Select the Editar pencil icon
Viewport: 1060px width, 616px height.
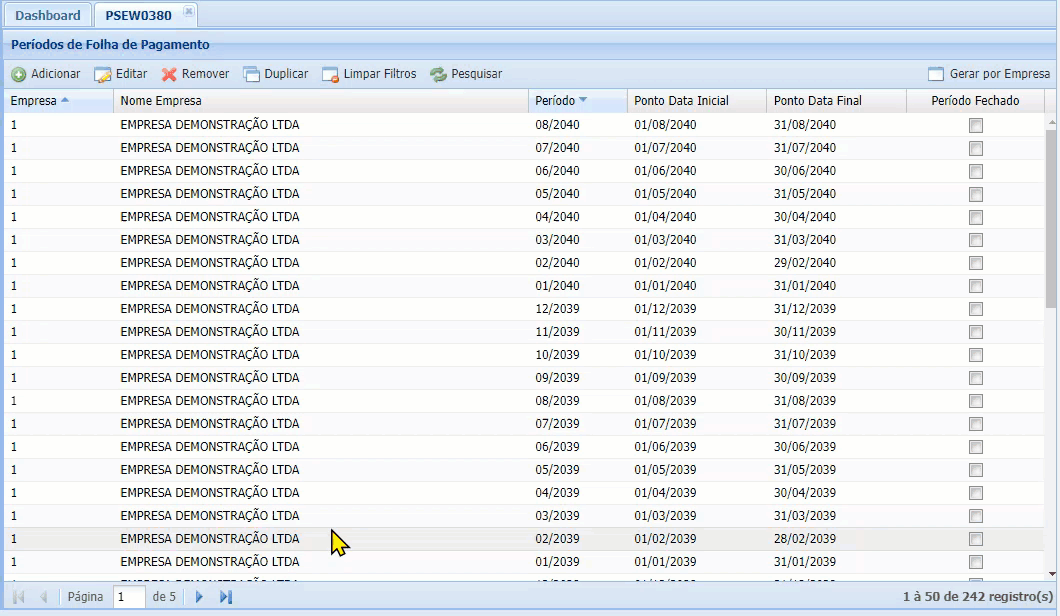pyautogui.click(x=104, y=73)
